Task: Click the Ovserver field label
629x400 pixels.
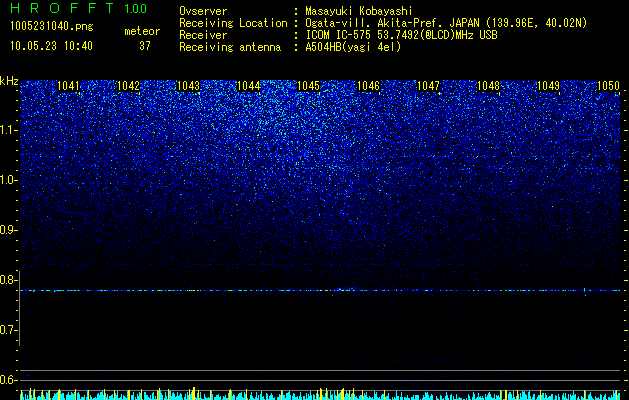Action: [203, 11]
